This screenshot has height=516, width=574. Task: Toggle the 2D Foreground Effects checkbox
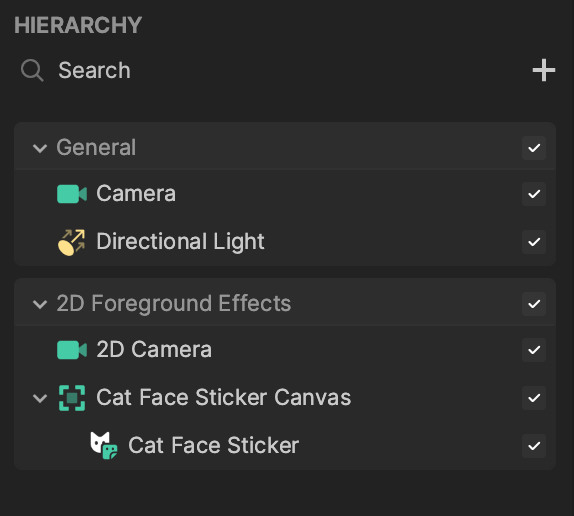pos(534,304)
